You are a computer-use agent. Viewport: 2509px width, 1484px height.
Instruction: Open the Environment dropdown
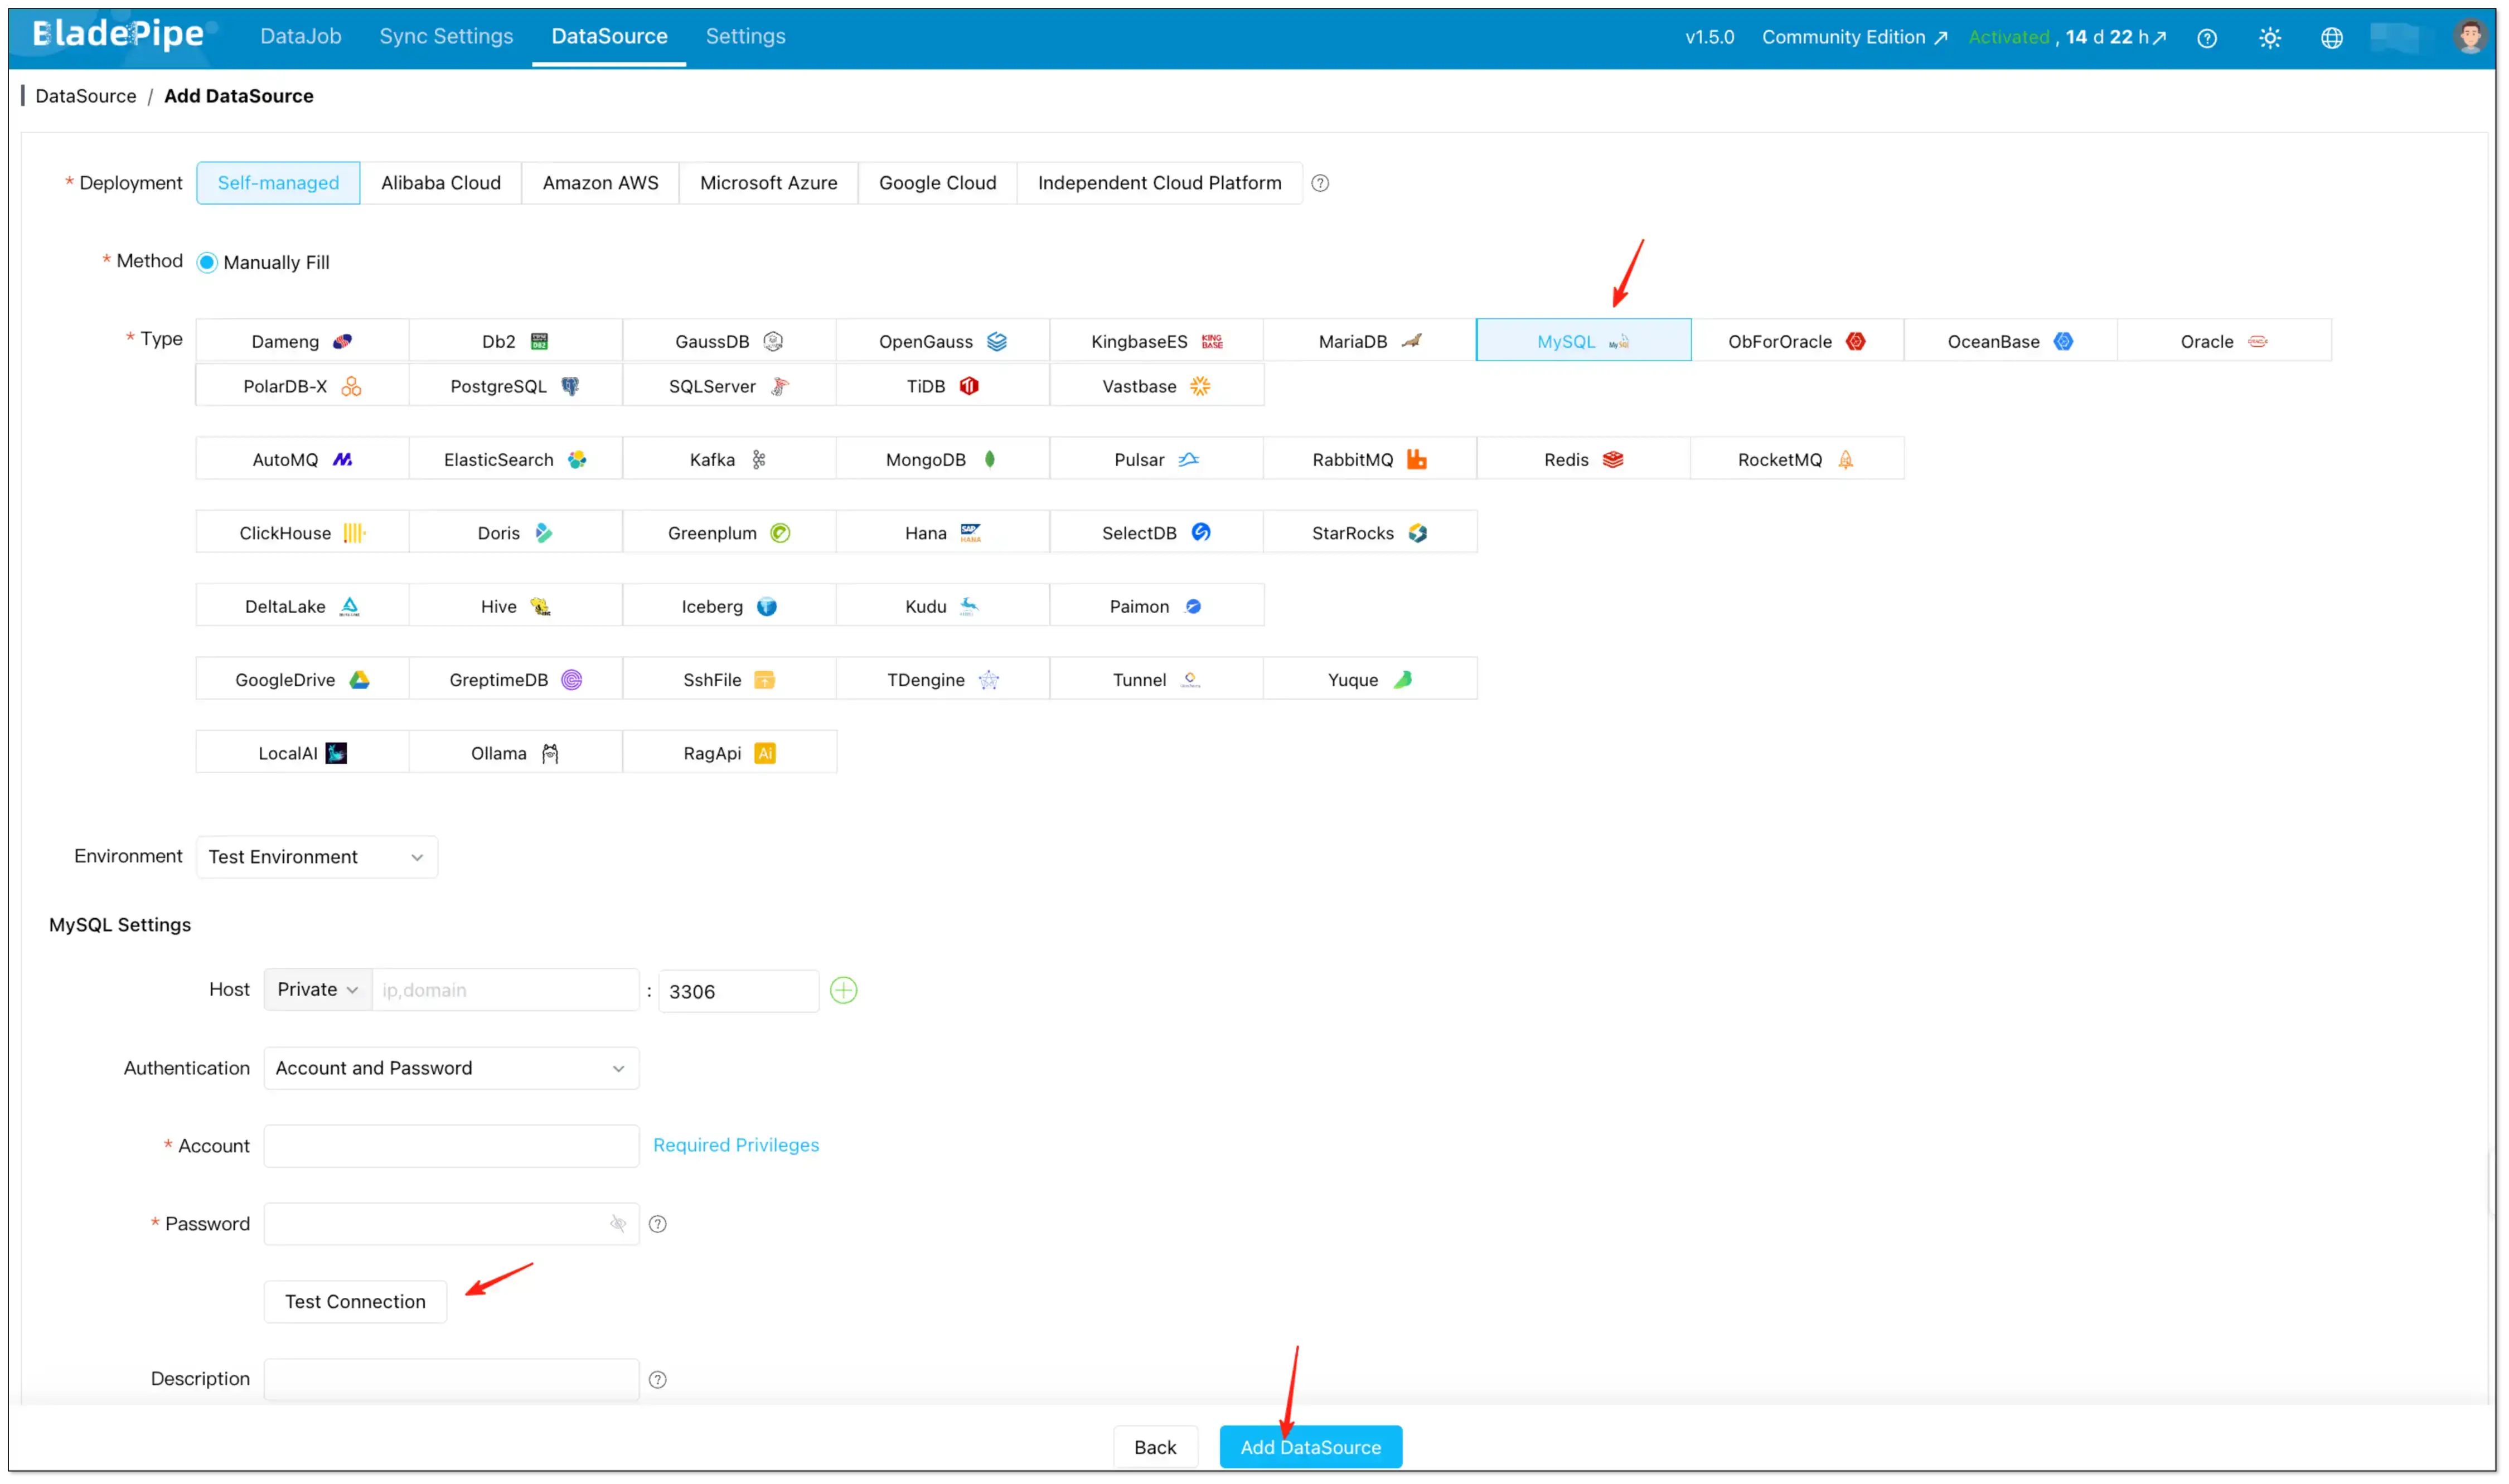coord(317,857)
